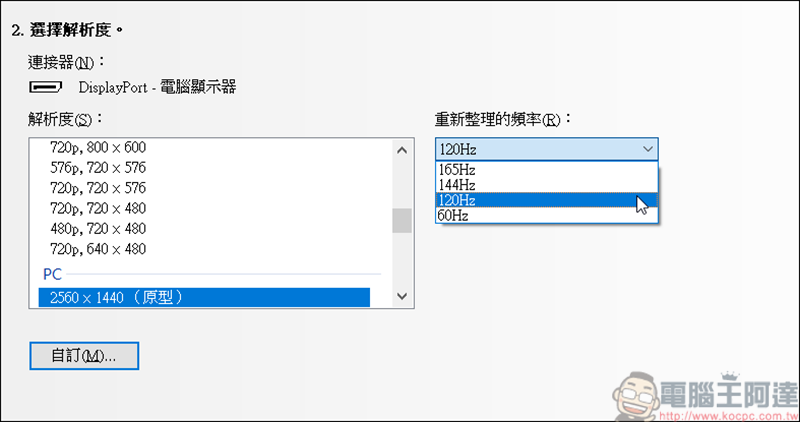The height and width of the screenshot is (422, 800).
Task: Select 720p, 800 × 600 resolution
Action: click(x=105, y=147)
